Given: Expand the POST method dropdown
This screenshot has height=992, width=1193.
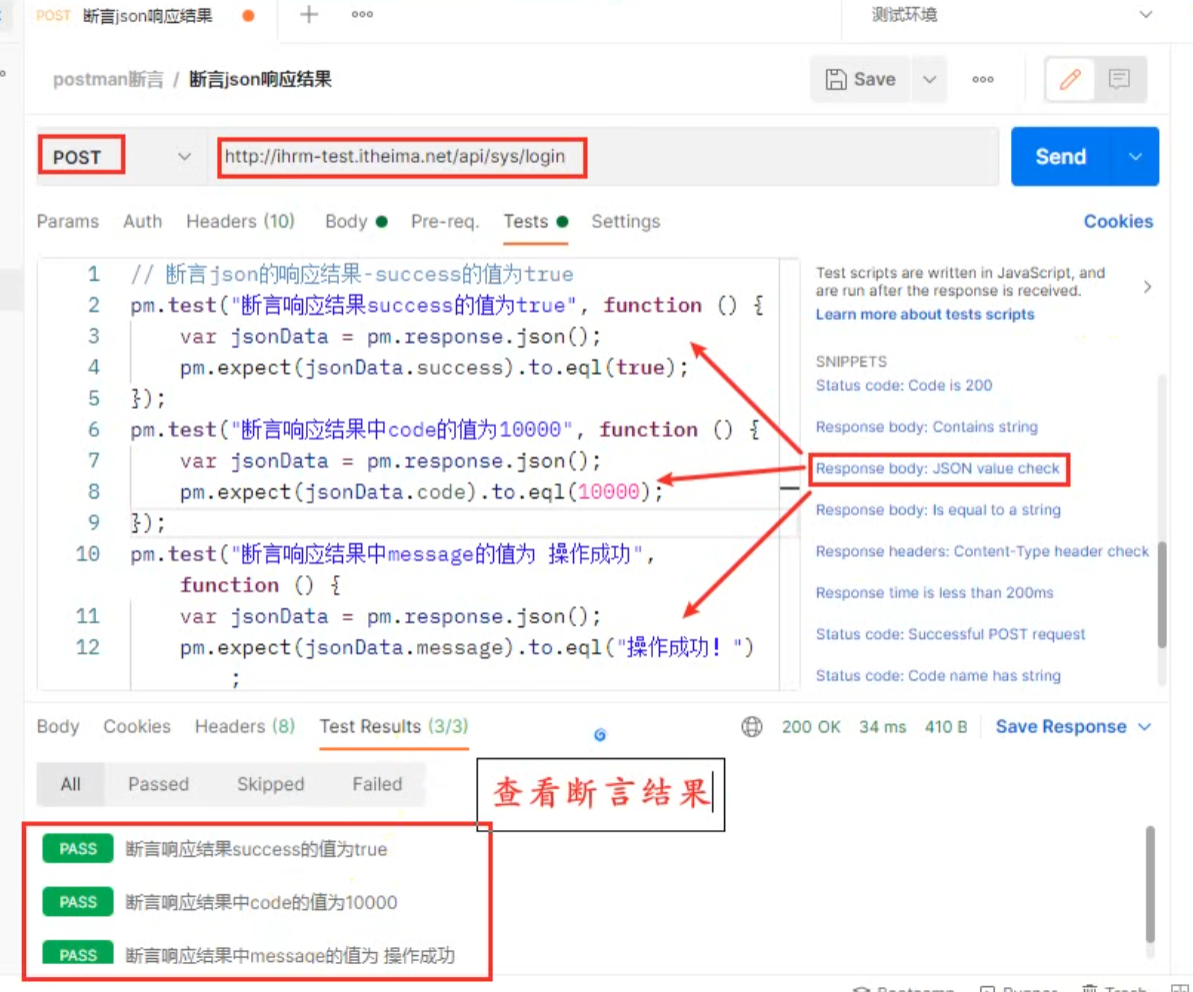Looking at the screenshot, I should tap(184, 157).
